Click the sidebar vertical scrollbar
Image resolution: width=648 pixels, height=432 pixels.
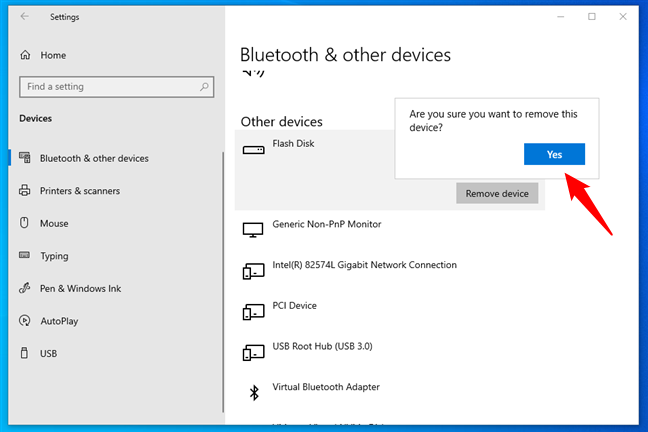223,282
